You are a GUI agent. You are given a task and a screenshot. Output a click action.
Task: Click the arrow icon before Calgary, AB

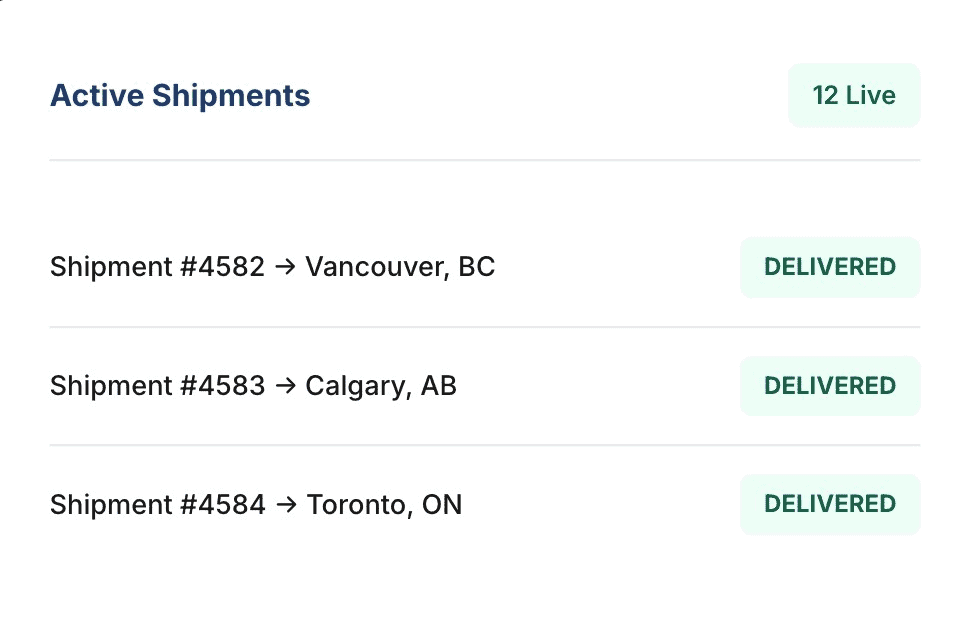click(x=285, y=387)
